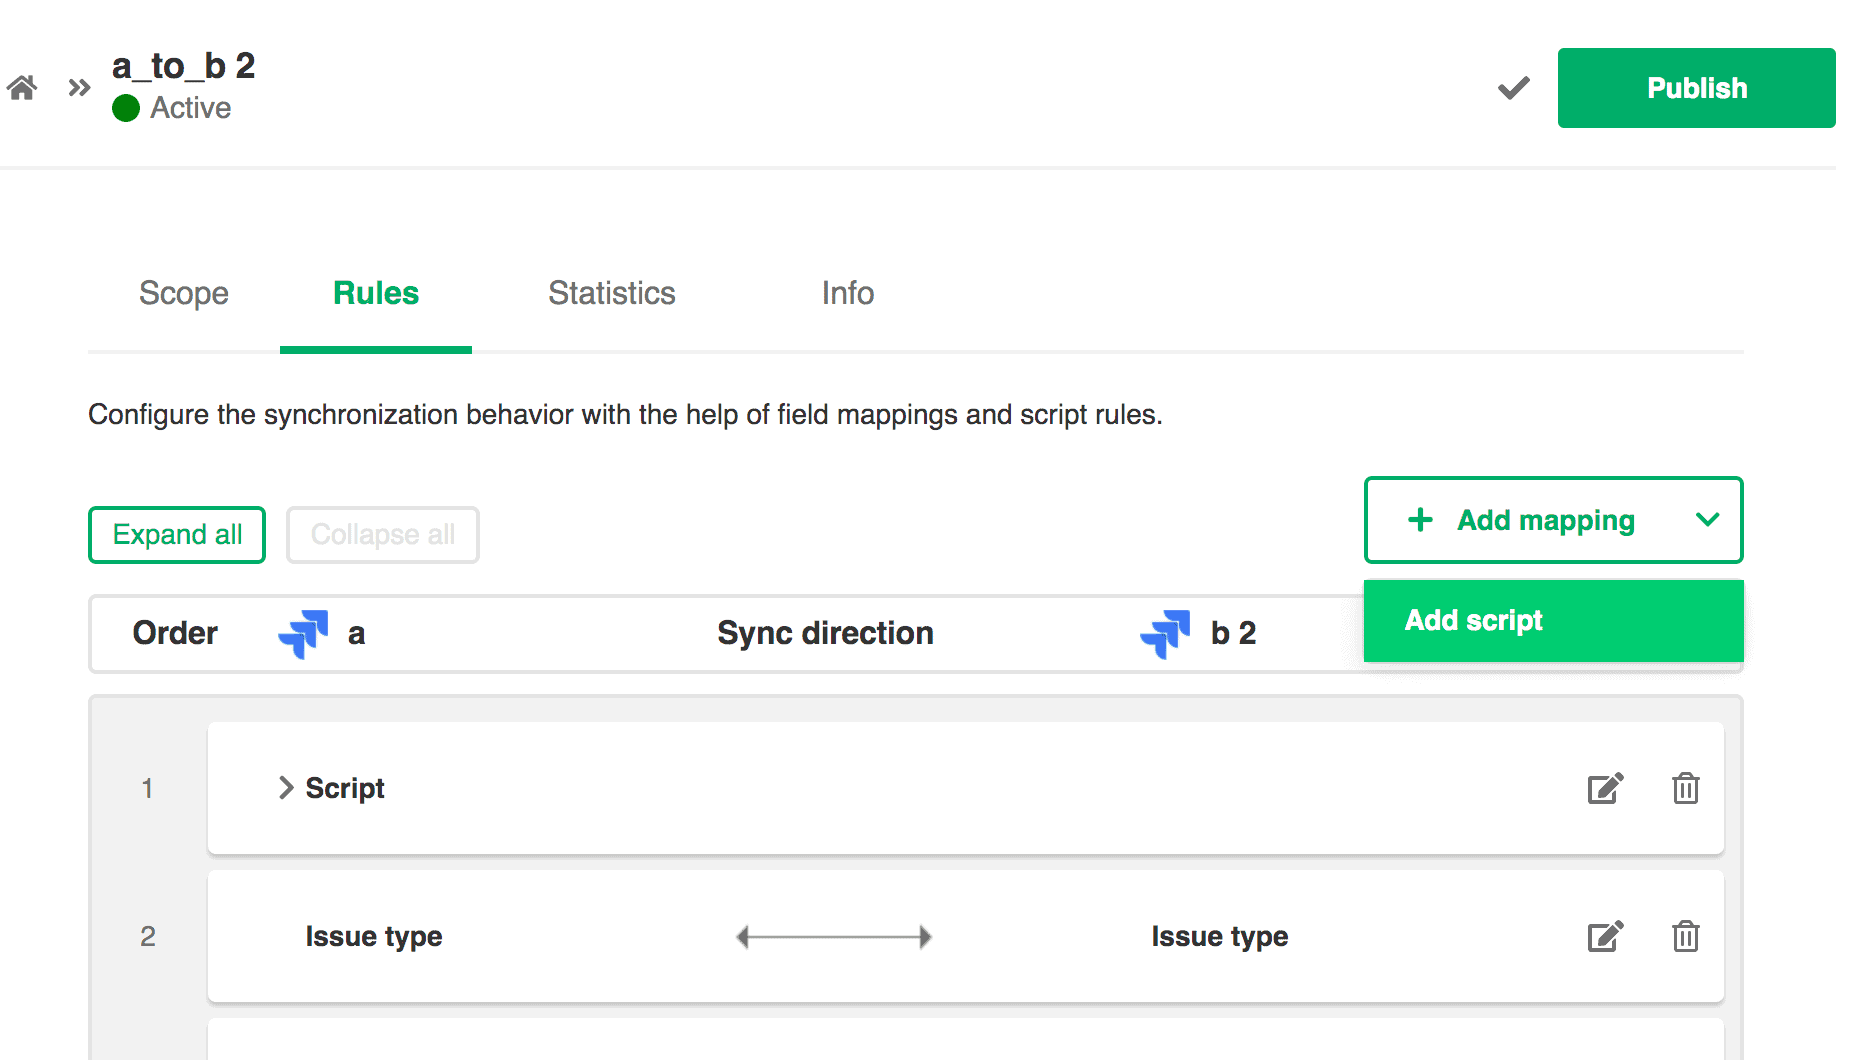Click right Issue type field label
The height and width of the screenshot is (1060, 1858).
click(1220, 937)
